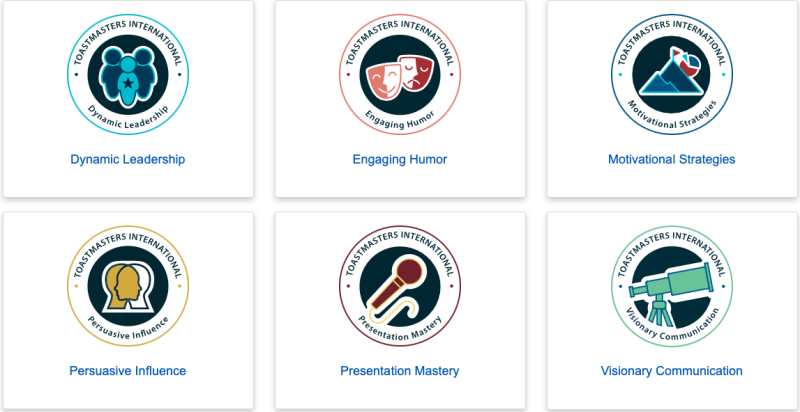The height and width of the screenshot is (412, 800).
Task: Click the dark red sad mask
Action: 416,74
